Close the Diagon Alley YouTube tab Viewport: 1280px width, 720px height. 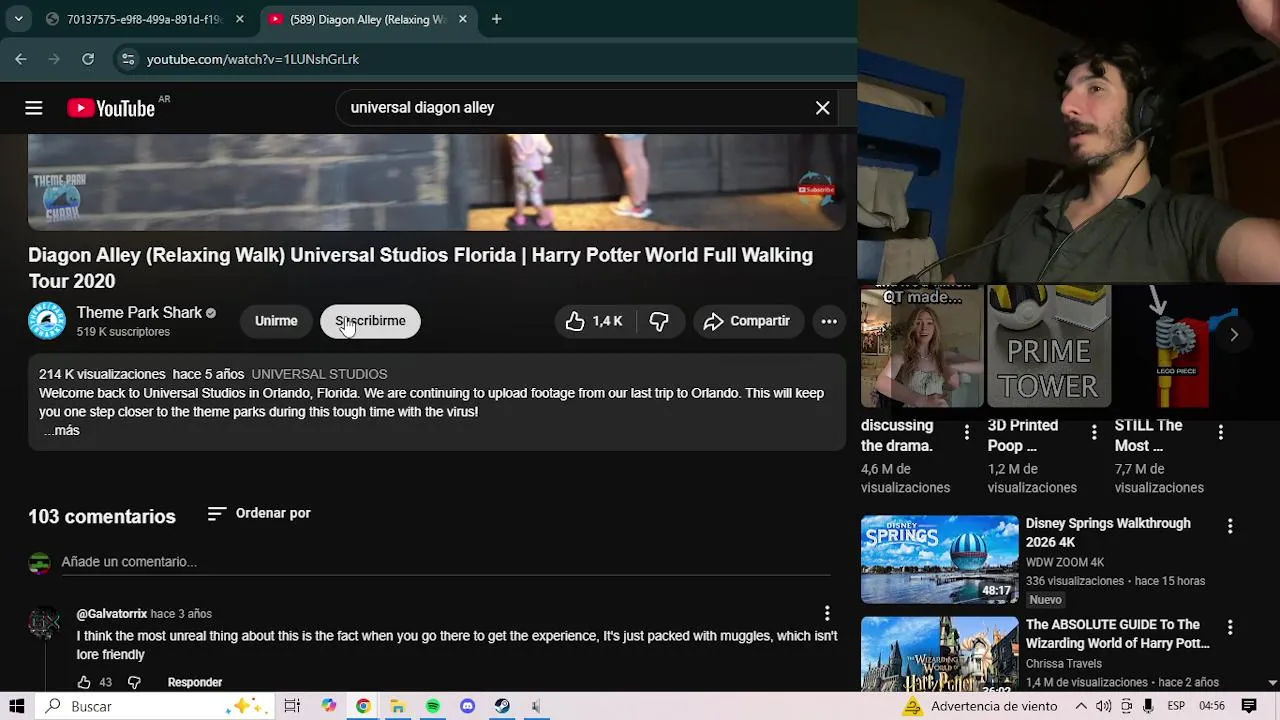pos(462,19)
